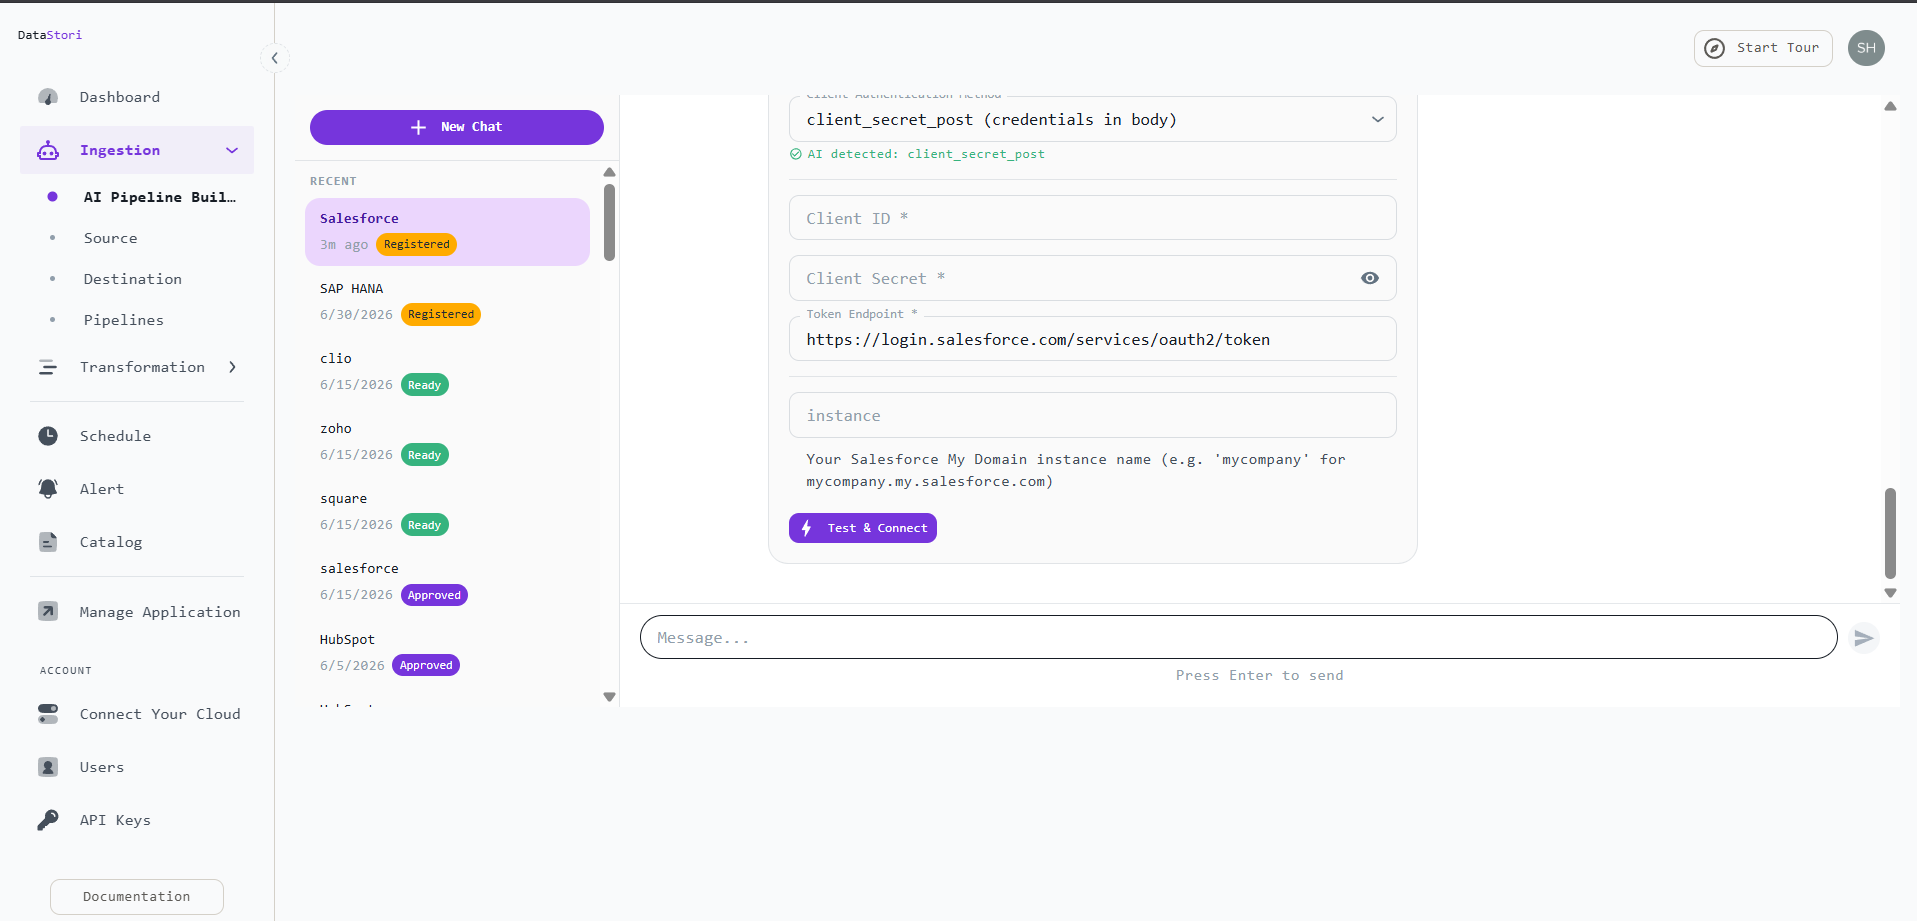1917x921 pixels.
Task: Click the main panel scrollbar thumb
Action: click(x=1890, y=533)
